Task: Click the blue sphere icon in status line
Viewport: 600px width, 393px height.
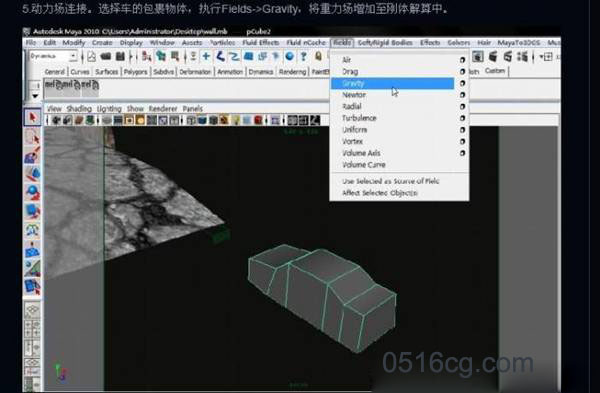Action: tap(290, 57)
